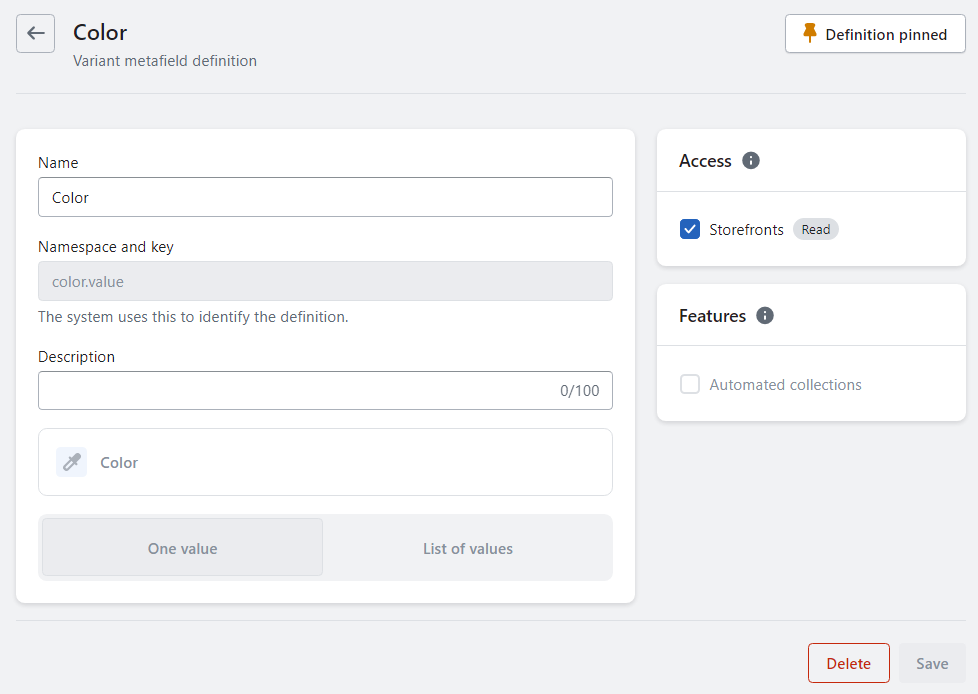
Task: Check the Automated collections checkbox
Action: (690, 384)
